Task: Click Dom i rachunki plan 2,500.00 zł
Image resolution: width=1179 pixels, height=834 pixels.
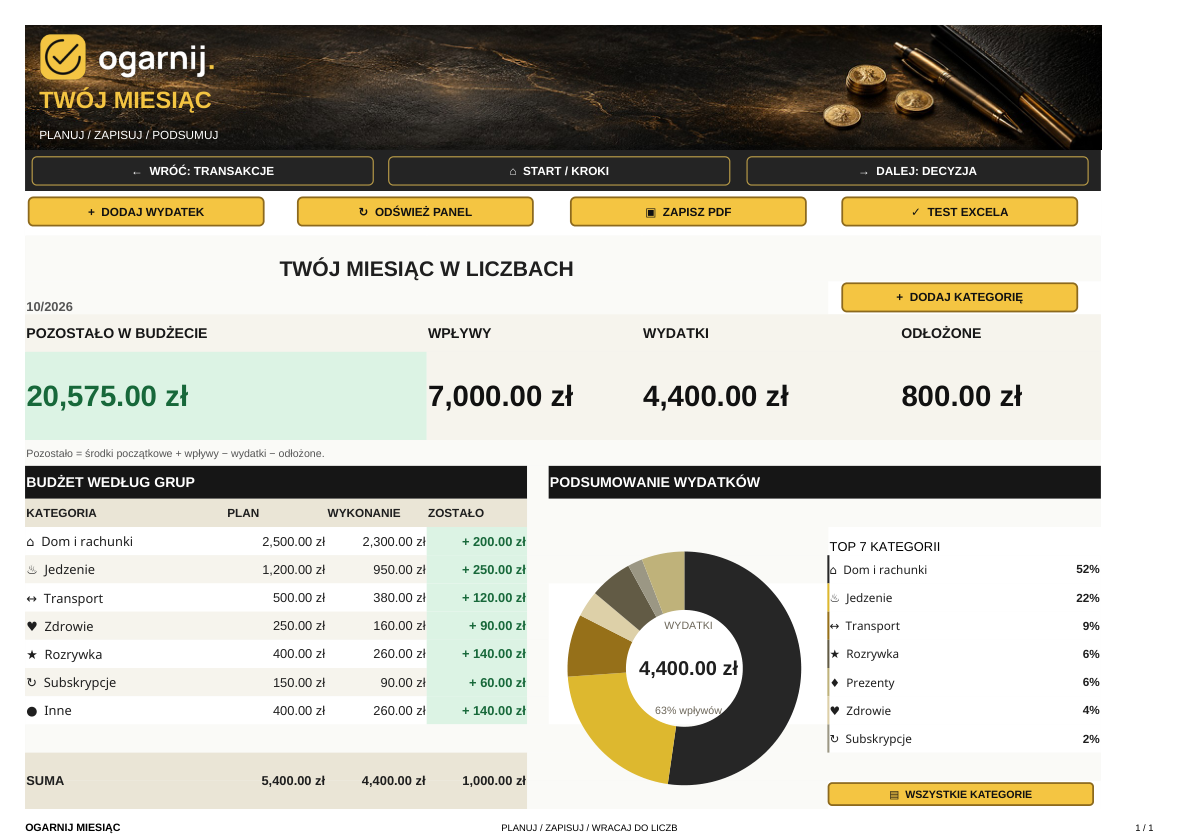Action: pyautogui.click(x=293, y=541)
